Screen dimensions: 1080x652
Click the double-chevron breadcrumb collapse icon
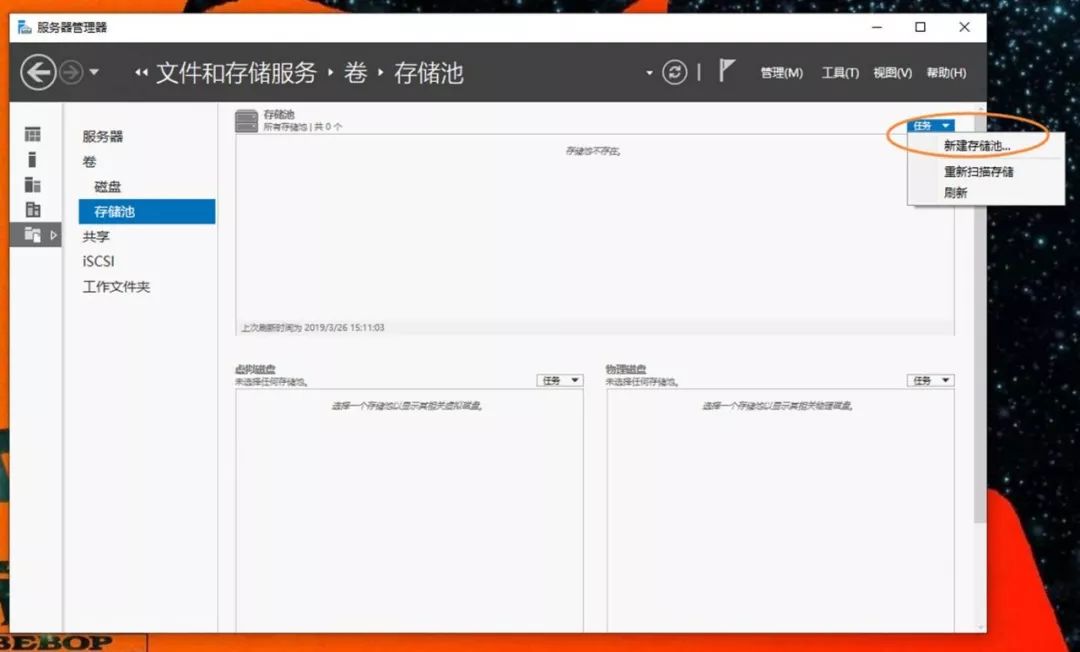pyautogui.click(x=141, y=72)
